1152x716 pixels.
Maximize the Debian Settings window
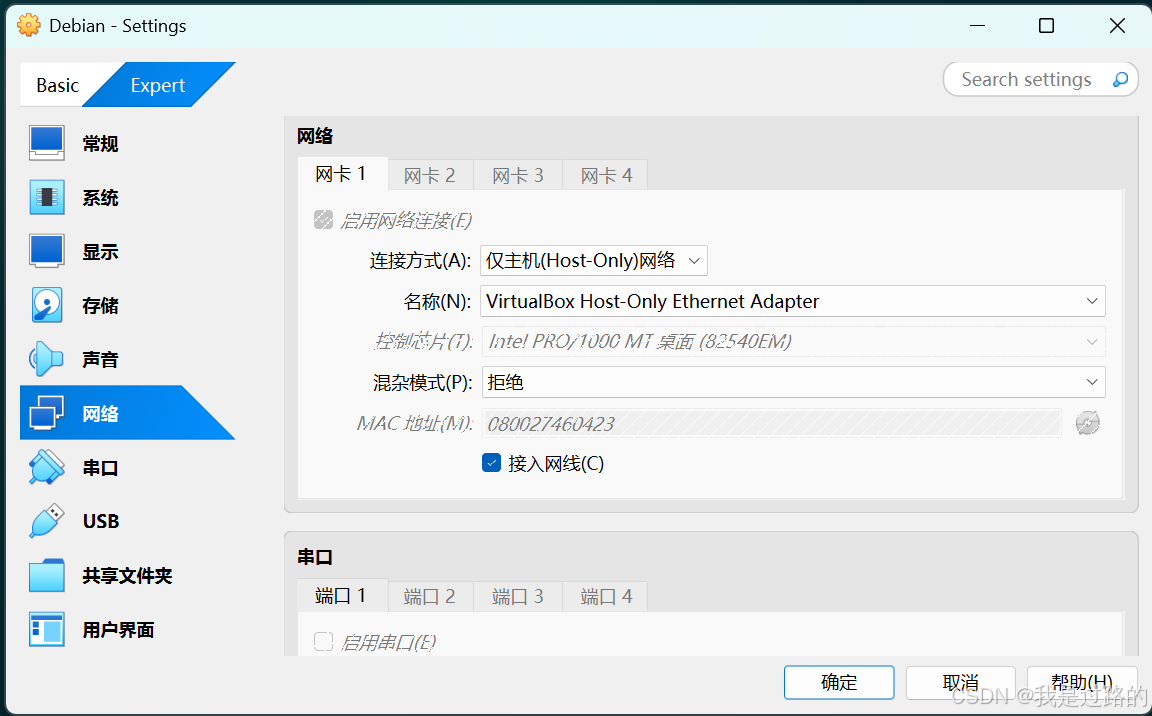click(x=1046, y=26)
